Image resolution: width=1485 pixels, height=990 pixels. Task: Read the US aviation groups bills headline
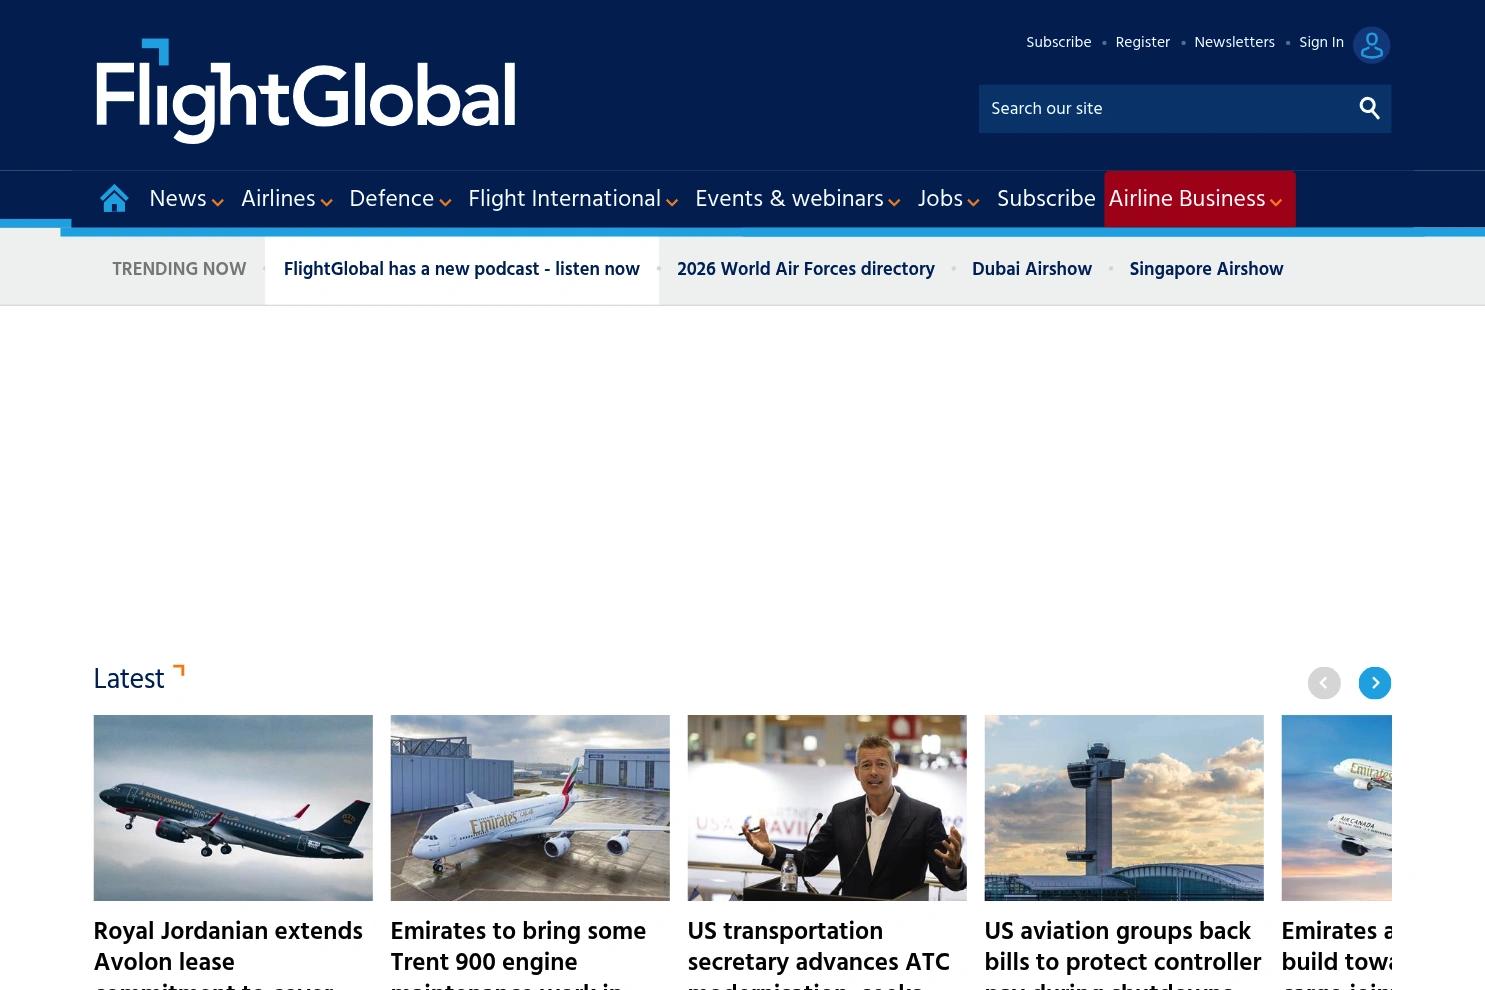click(x=1123, y=954)
